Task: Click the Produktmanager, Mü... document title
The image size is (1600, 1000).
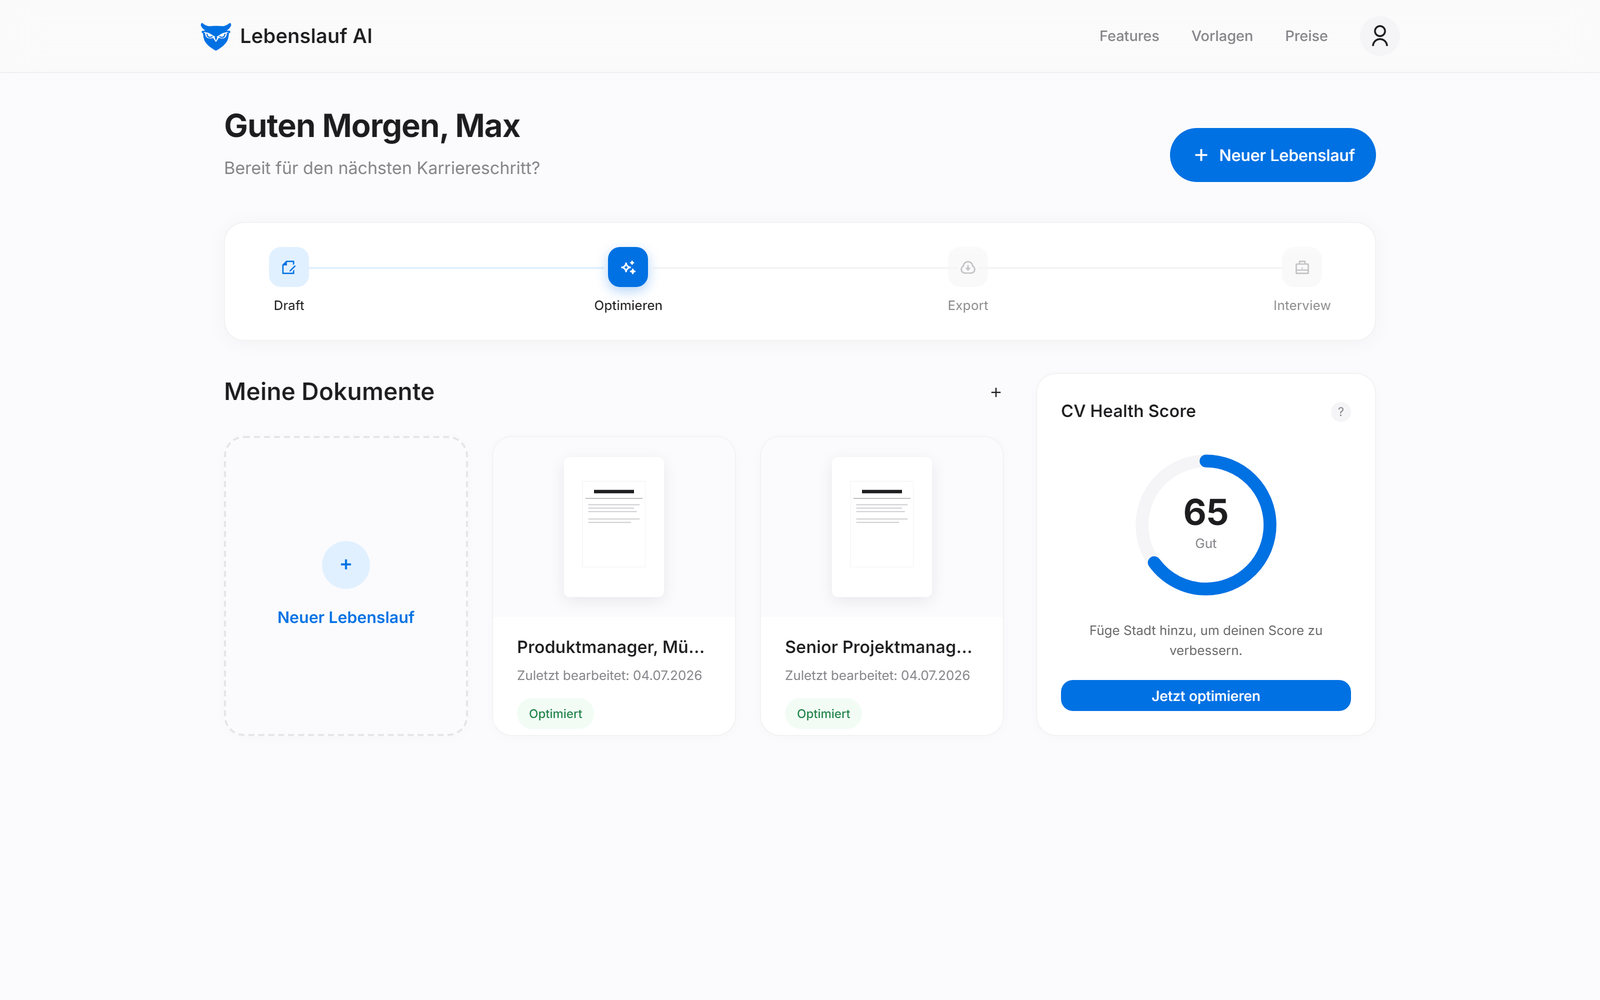Action: tap(611, 647)
